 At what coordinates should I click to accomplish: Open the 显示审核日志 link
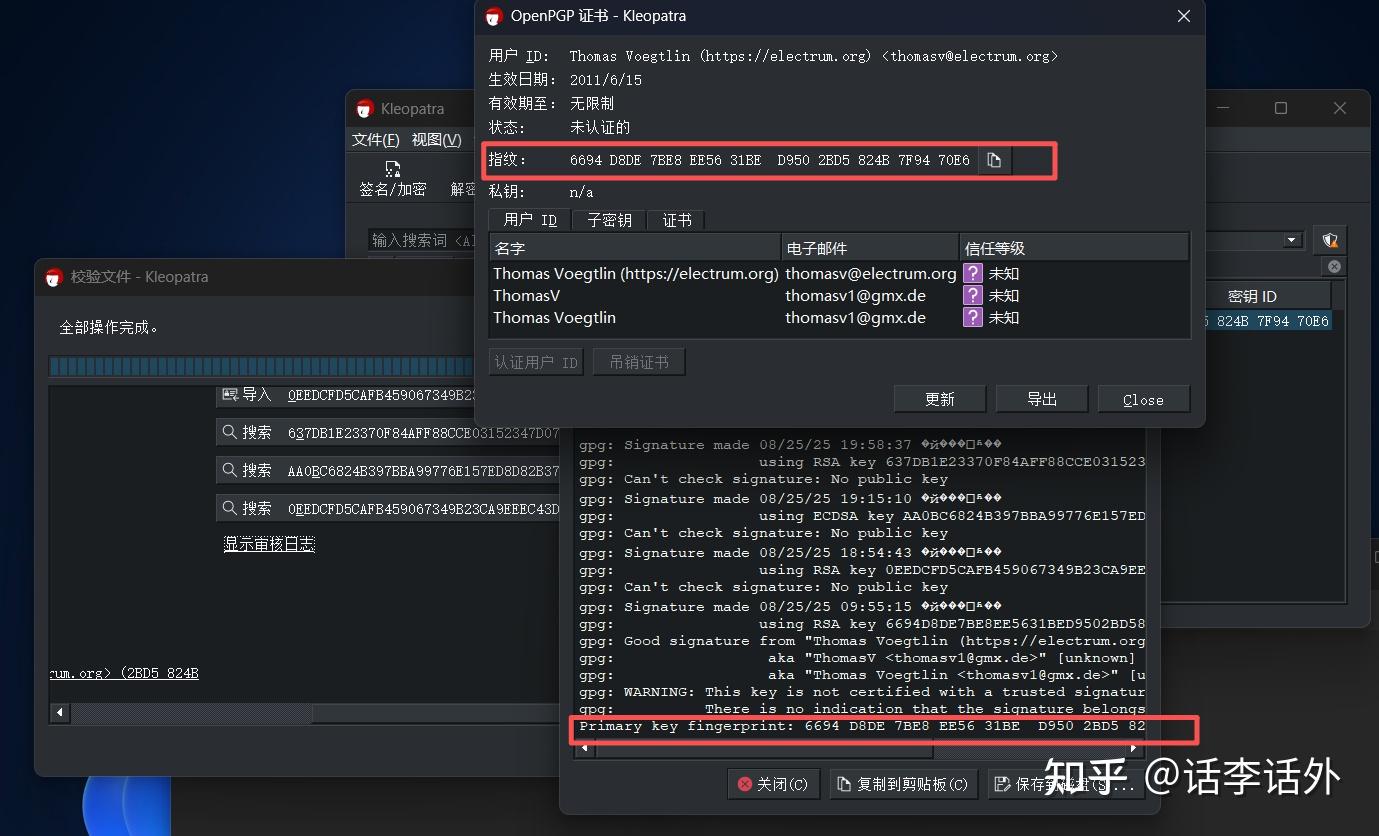pos(269,544)
